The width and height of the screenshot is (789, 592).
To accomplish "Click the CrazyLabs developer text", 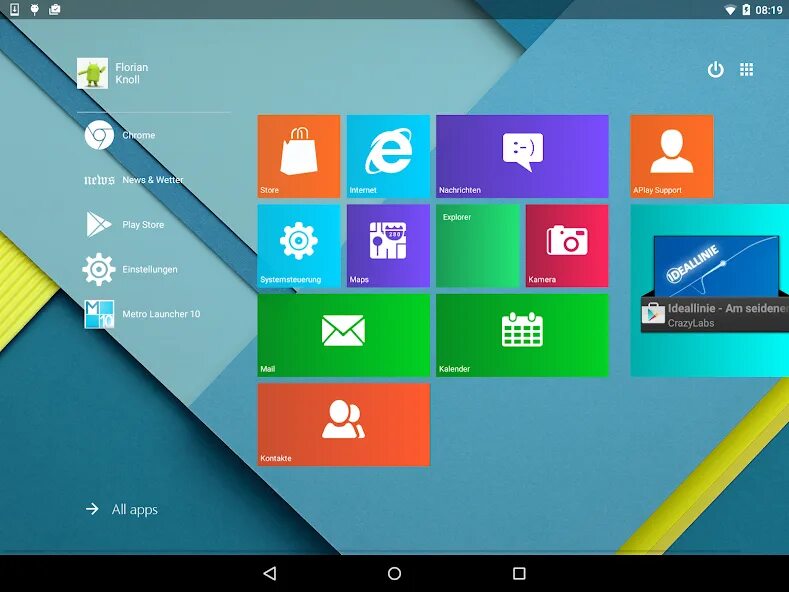I will 691,323.
